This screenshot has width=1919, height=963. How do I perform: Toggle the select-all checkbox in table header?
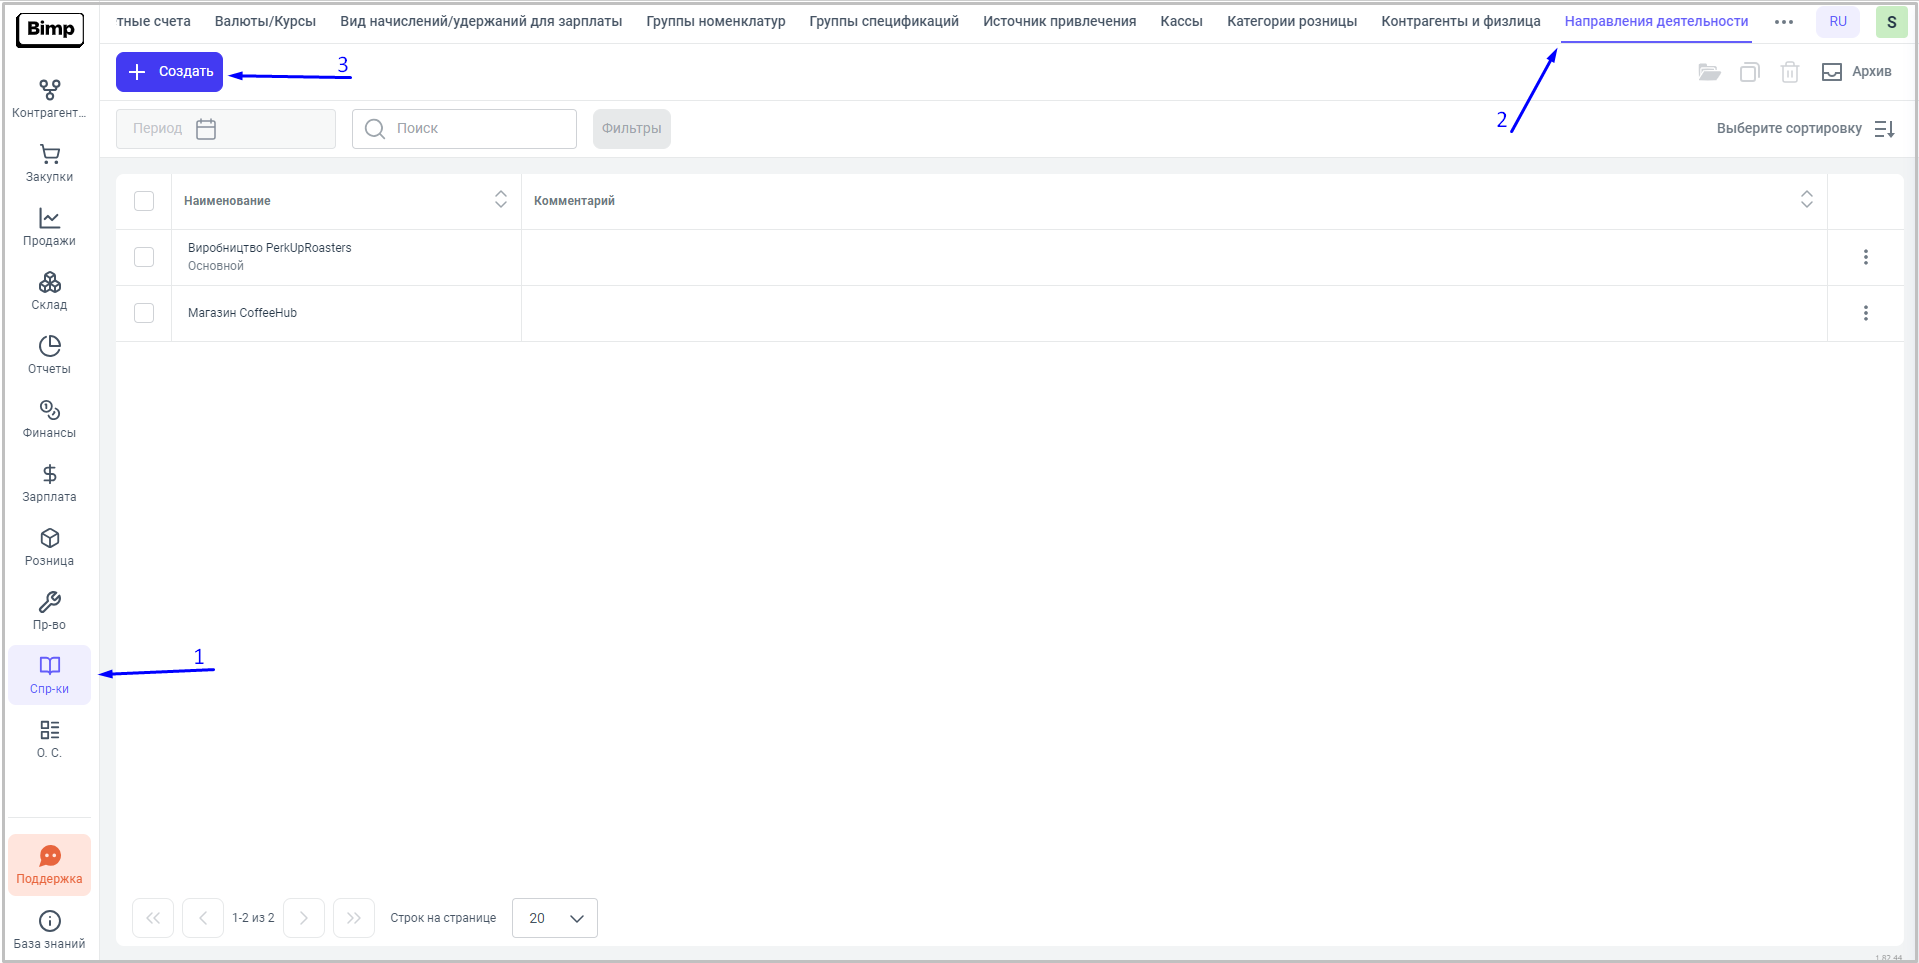point(144,201)
